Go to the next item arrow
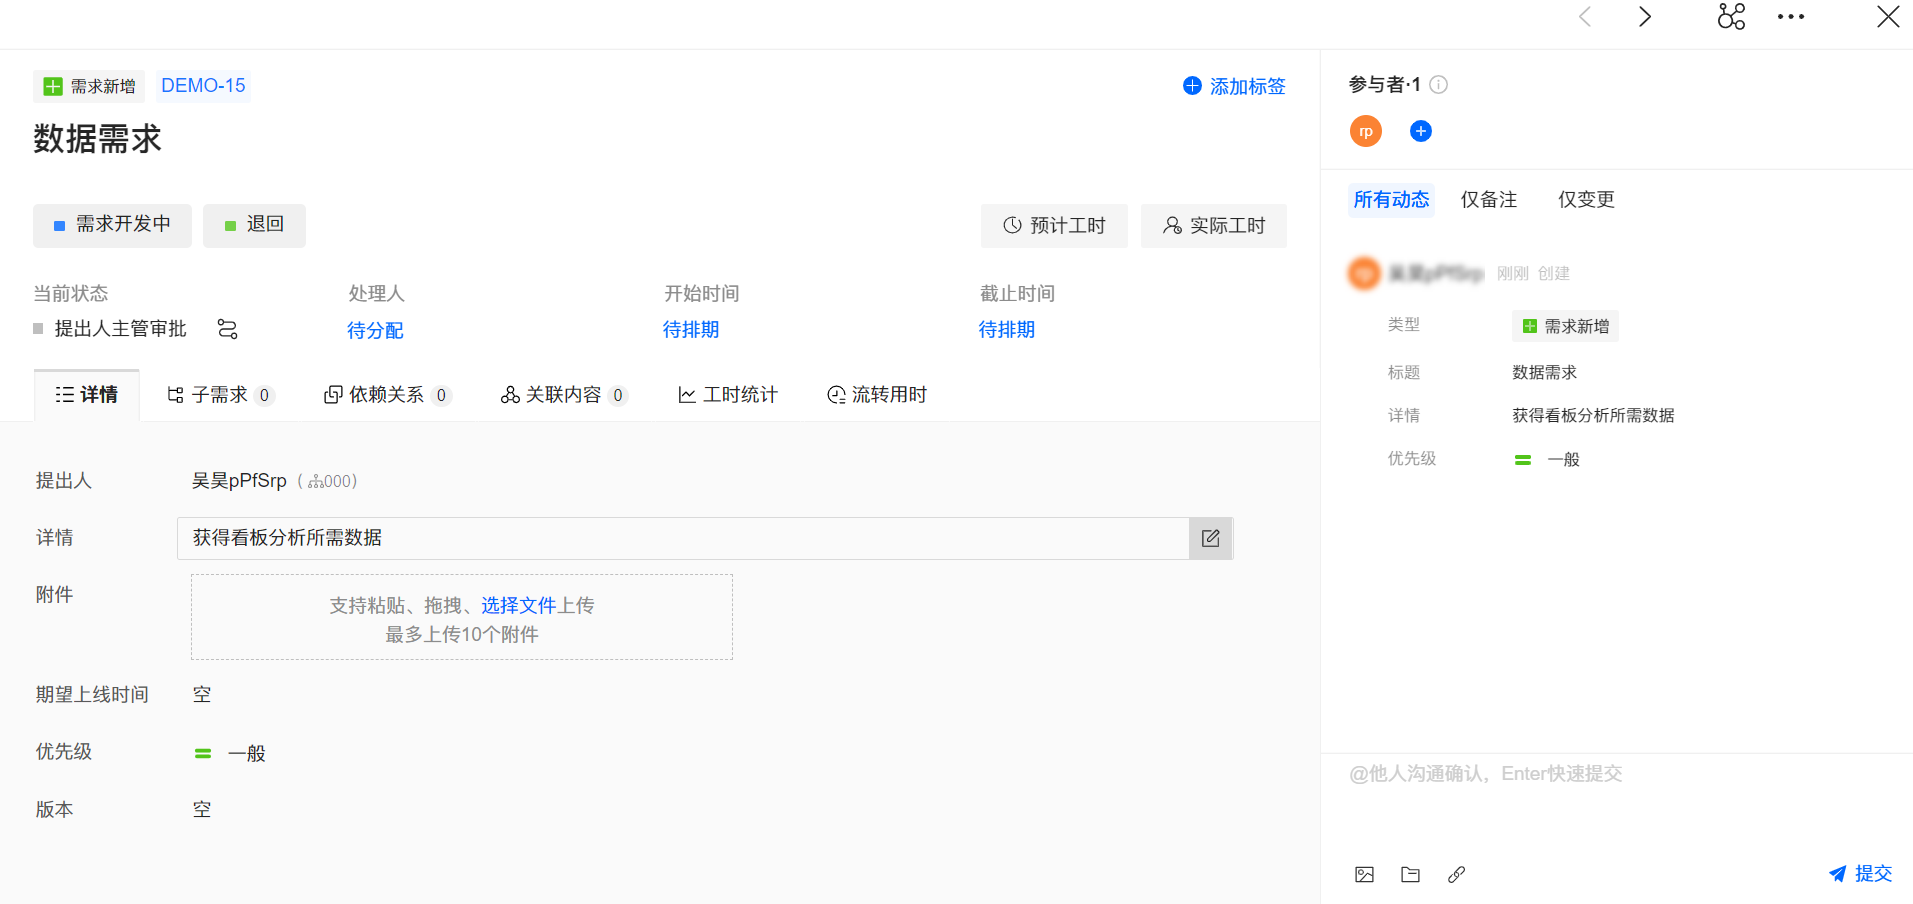This screenshot has height=904, width=1913. click(x=1645, y=17)
